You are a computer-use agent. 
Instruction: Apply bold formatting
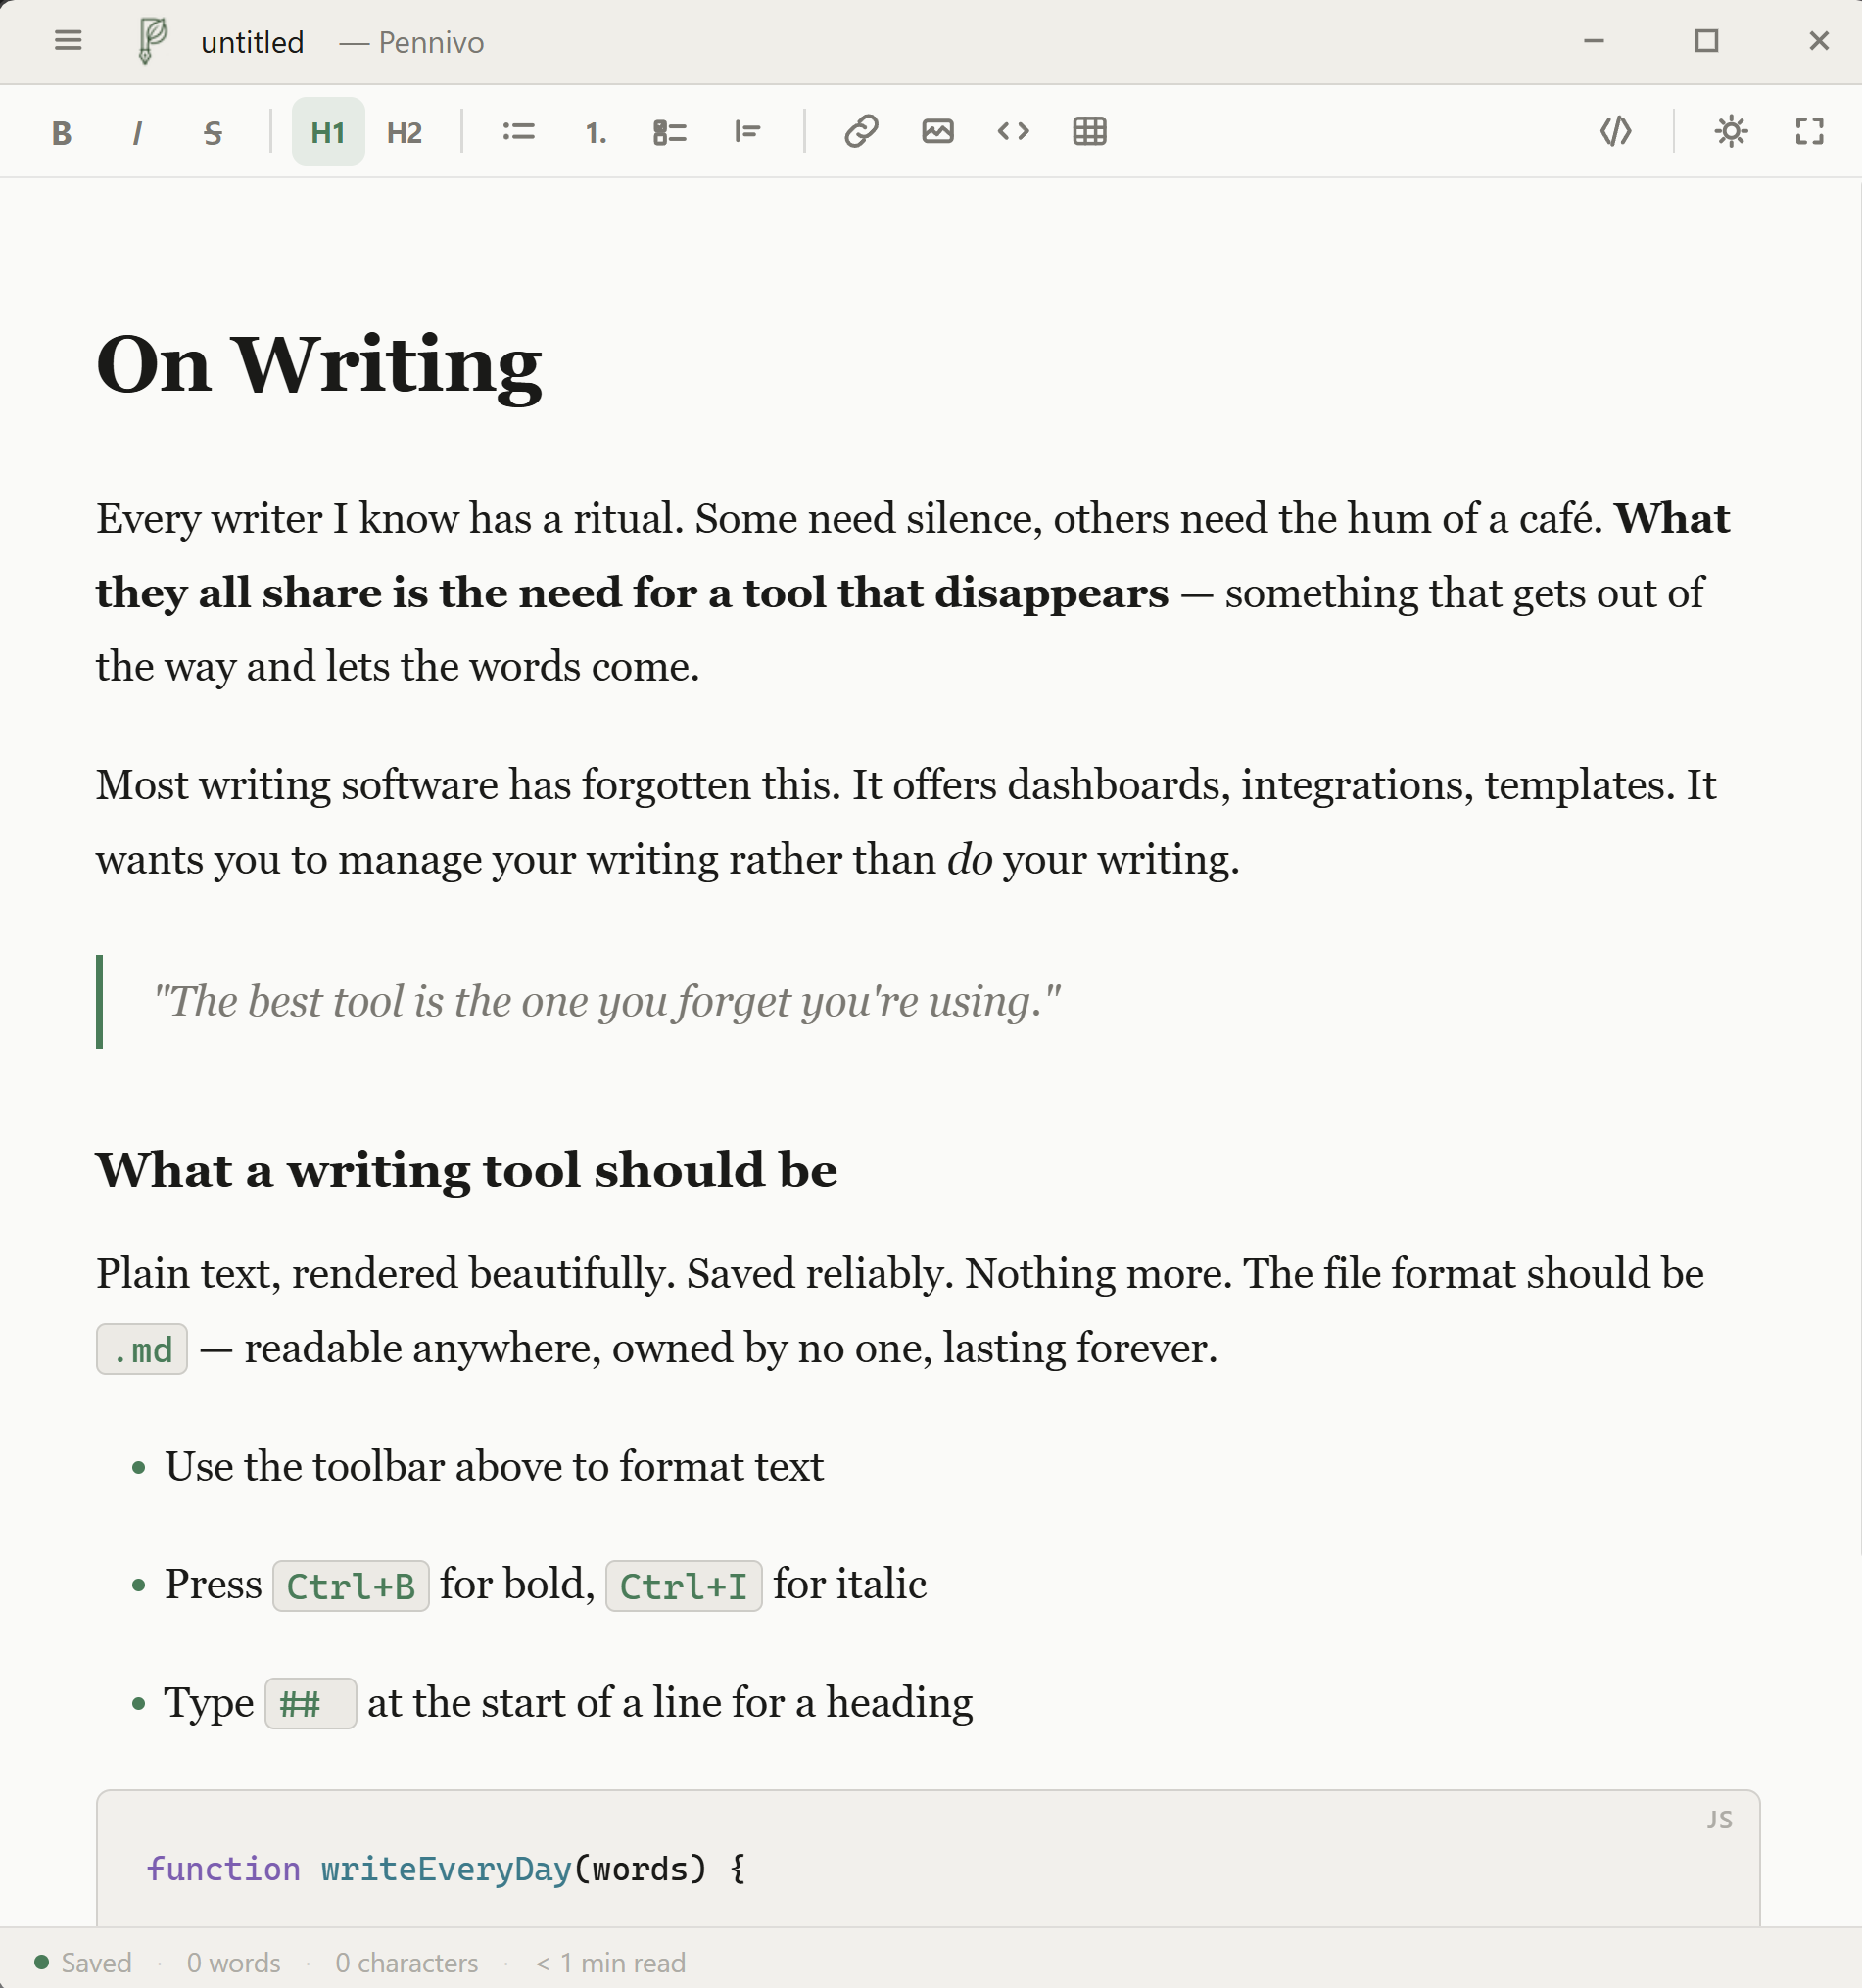(x=61, y=131)
